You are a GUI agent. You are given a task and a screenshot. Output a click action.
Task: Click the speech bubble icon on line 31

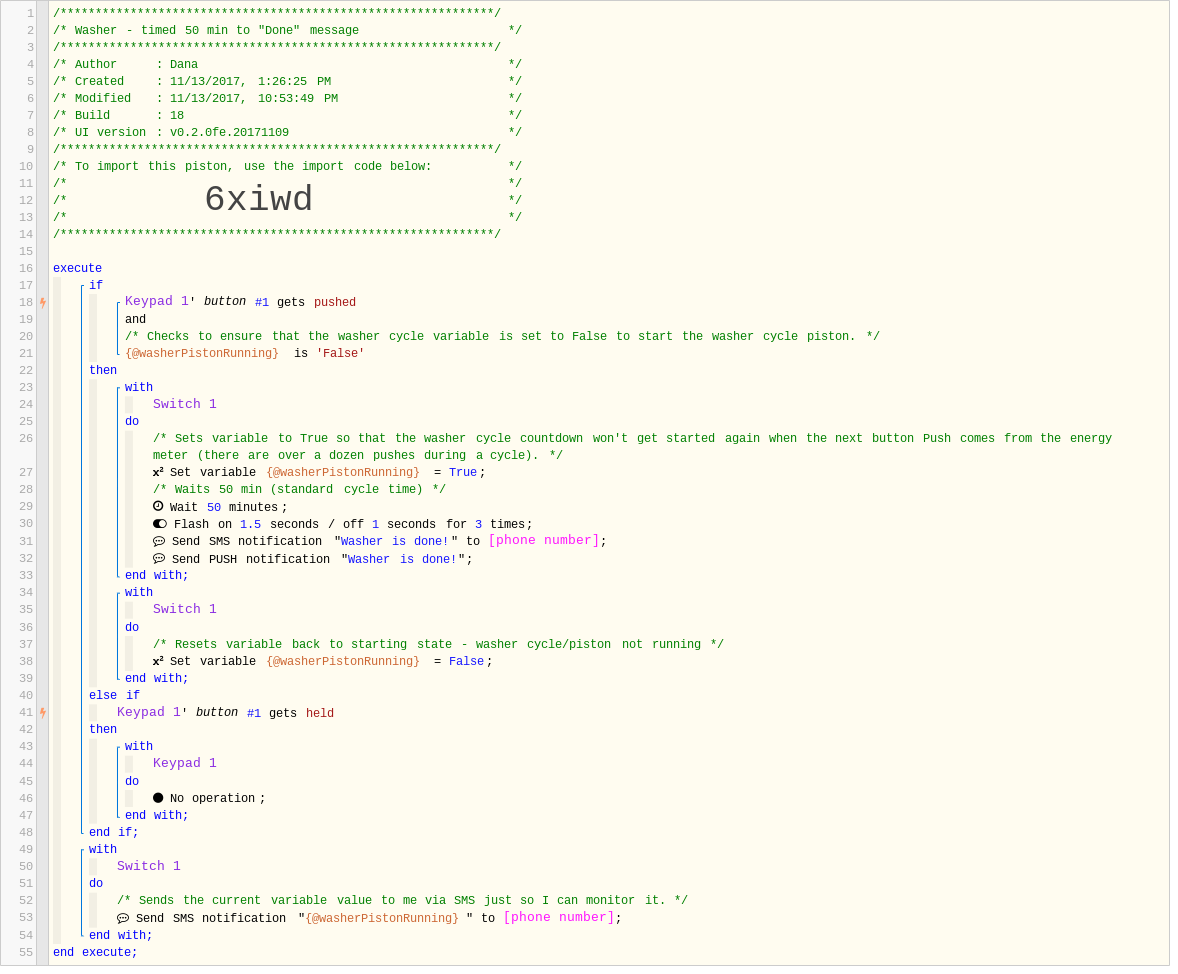[x=159, y=542]
